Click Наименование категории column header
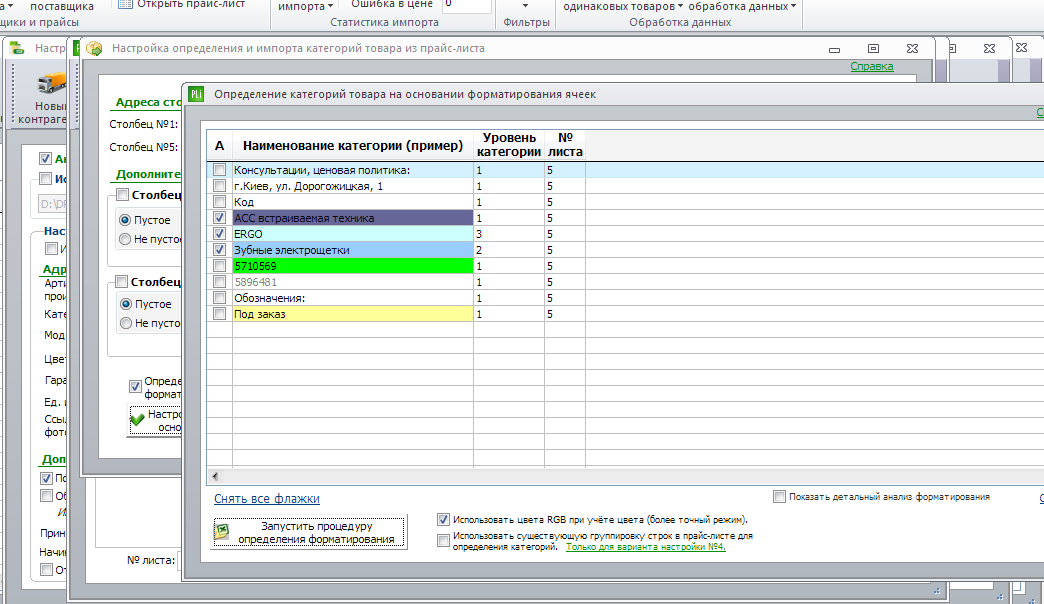 pos(353,145)
